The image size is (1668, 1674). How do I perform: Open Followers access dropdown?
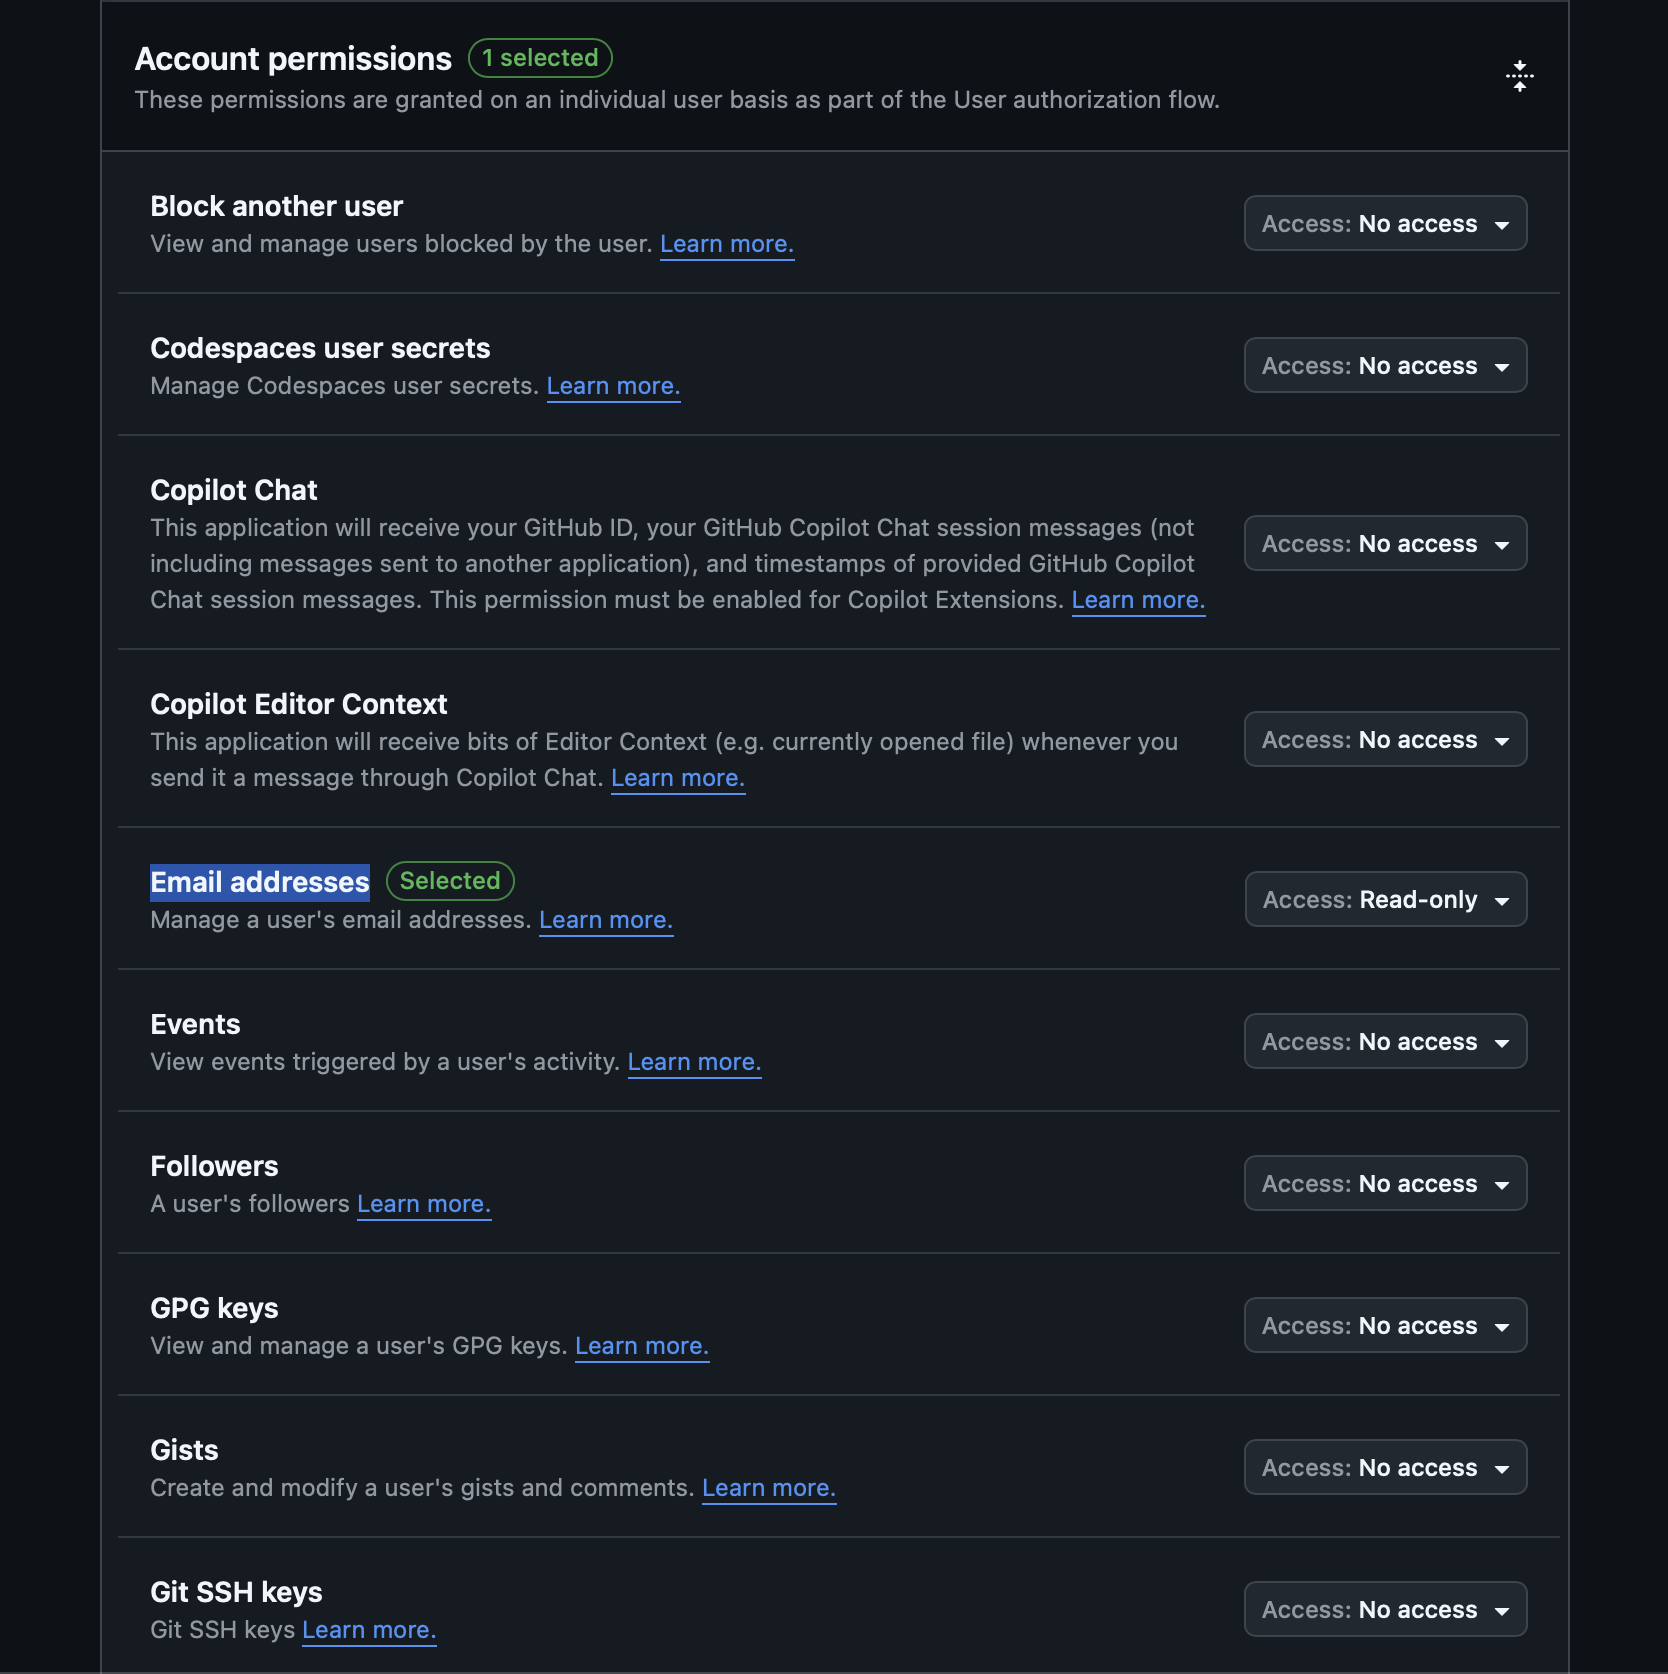(1385, 1183)
